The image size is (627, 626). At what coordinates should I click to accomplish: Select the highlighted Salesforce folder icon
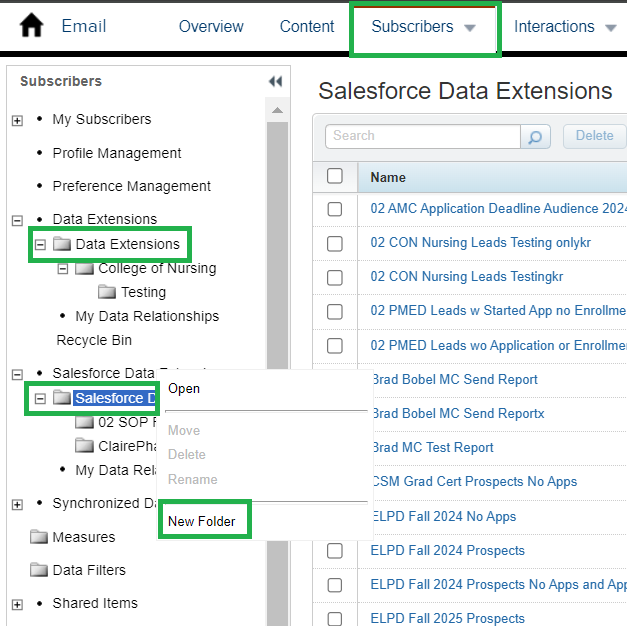click(x=62, y=398)
